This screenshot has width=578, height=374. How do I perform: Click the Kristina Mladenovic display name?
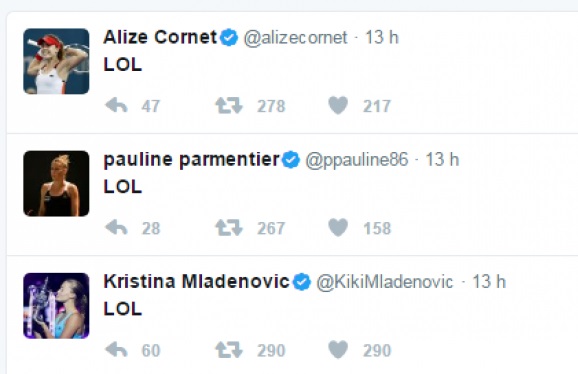coord(196,282)
